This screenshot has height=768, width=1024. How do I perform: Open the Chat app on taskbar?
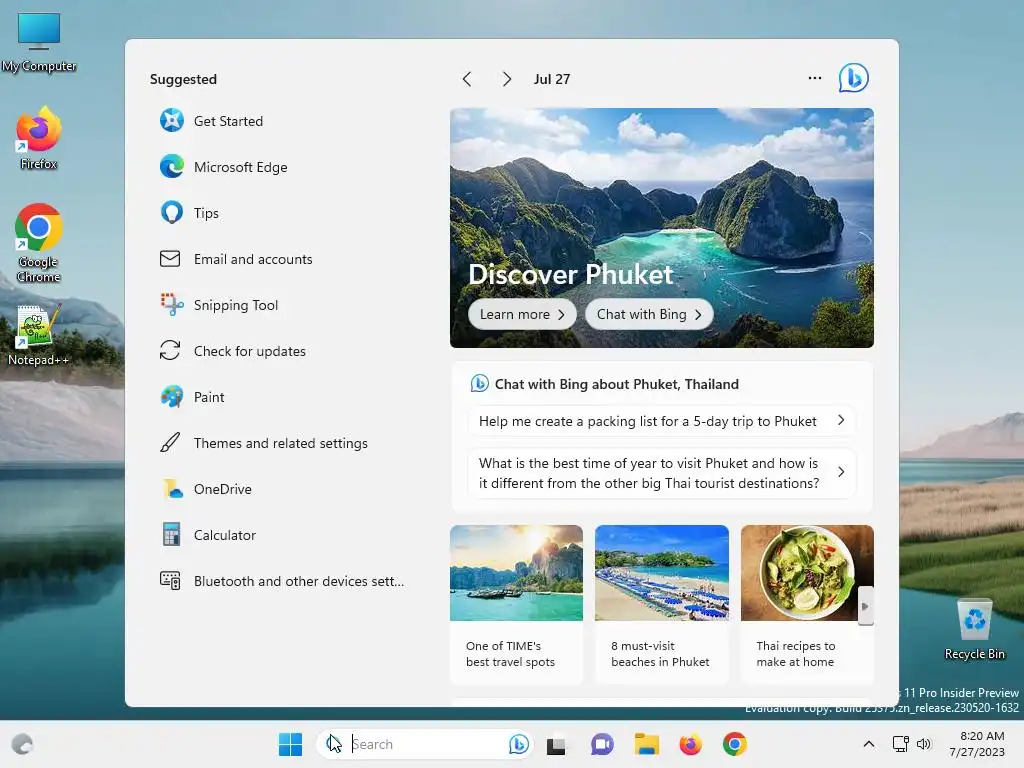pos(602,744)
